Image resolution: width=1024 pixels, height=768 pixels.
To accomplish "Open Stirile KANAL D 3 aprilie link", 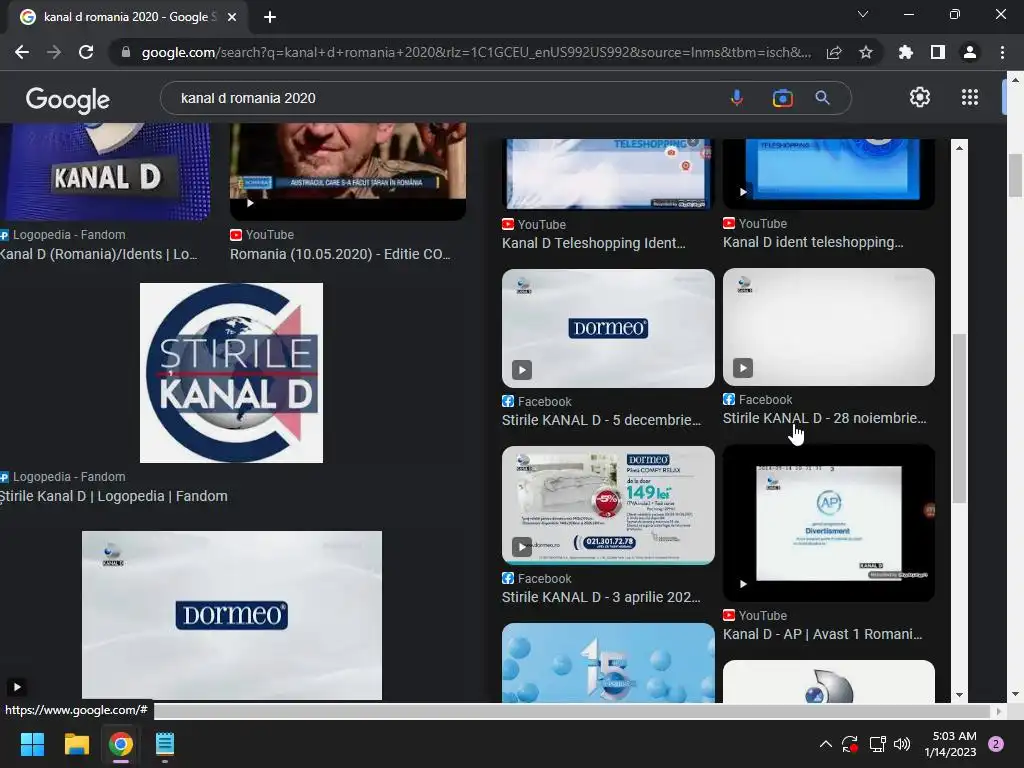I will tap(601, 597).
